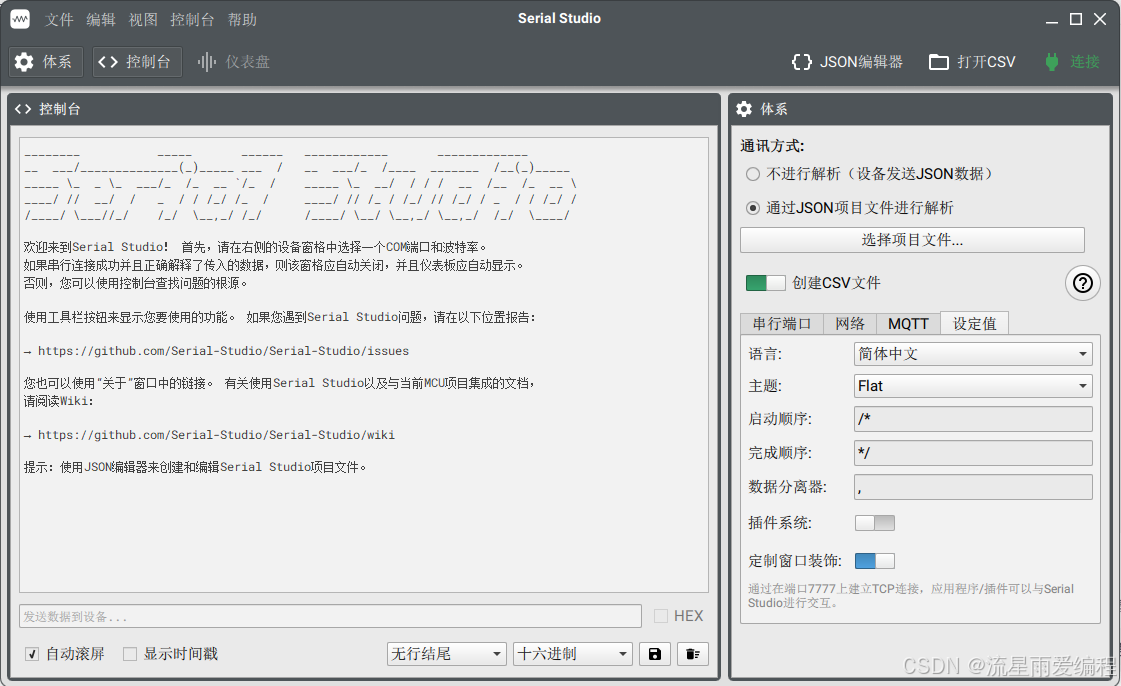The width and height of the screenshot is (1121, 686).
Task: Click the 数据分离器 input field
Action: click(973, 487)
